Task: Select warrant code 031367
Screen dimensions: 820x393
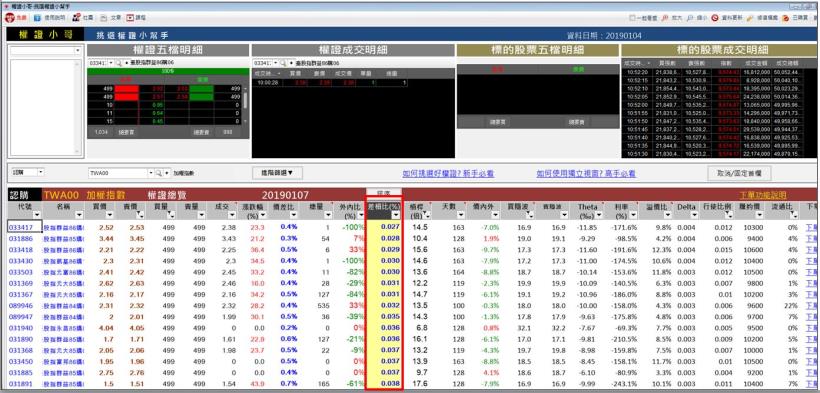Action: pos(21,294)
